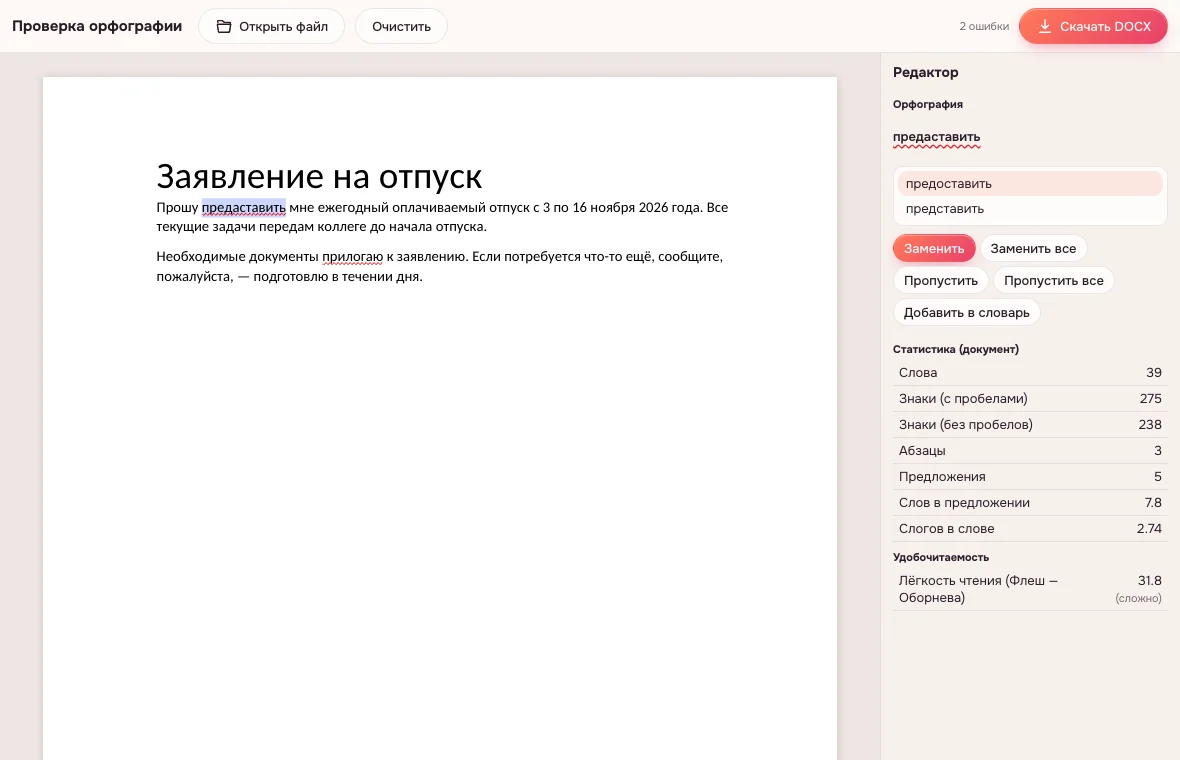The height and width of the screenshot is (760, 1180).
Task: Click the «Знаки (с пробелами)» row
Action: tap(1029, 399)
